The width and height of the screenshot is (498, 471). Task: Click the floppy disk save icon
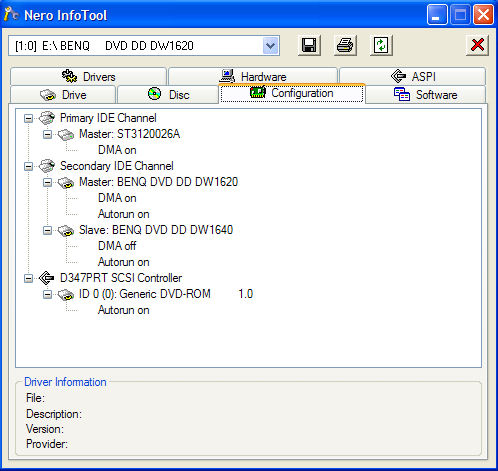click(309, 45)
